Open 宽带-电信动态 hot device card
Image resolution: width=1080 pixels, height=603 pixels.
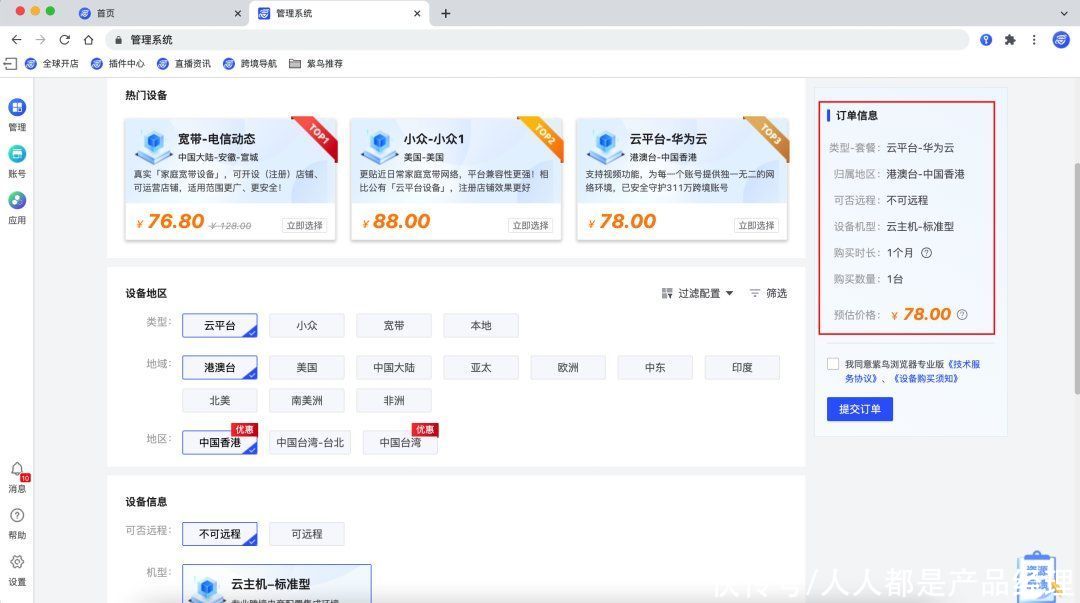[230, 179]
